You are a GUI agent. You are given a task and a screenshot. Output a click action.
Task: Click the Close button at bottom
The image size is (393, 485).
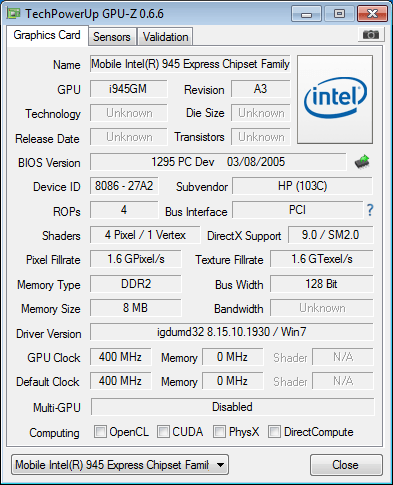click(346, 465)
